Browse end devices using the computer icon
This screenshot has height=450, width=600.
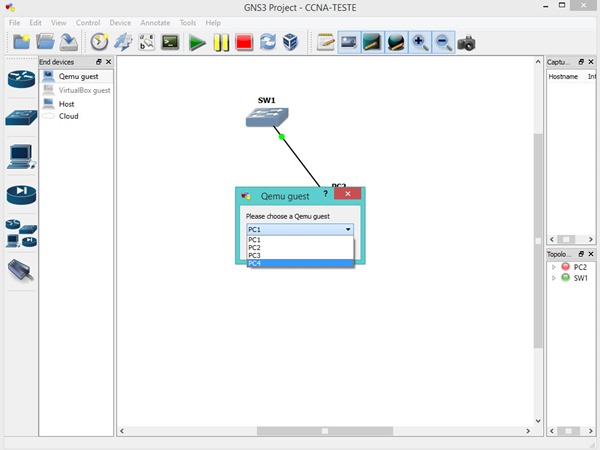tap(21, 157)
